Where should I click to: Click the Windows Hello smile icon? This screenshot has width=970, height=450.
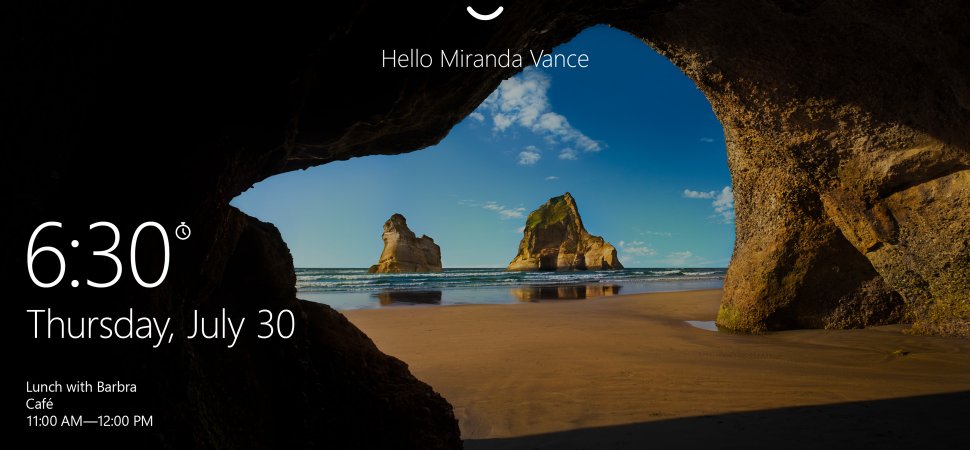[485, 12]
